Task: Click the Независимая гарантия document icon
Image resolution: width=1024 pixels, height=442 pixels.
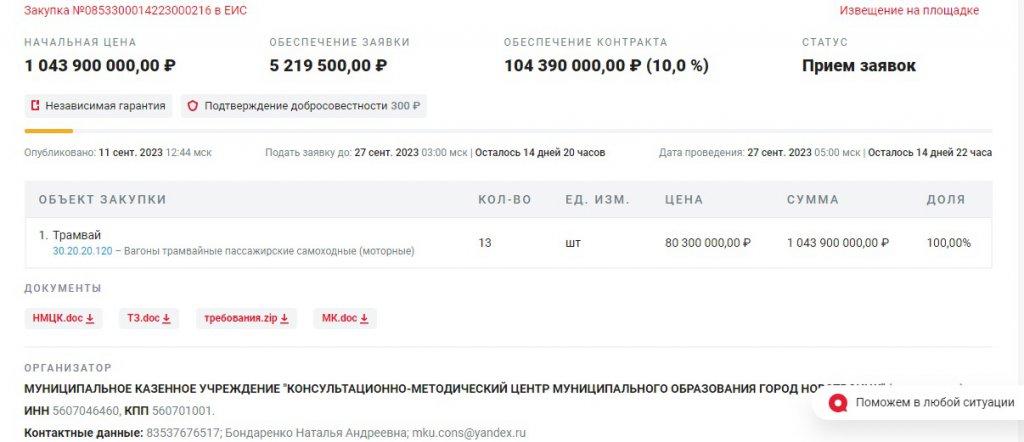Action: pos(35,106)
